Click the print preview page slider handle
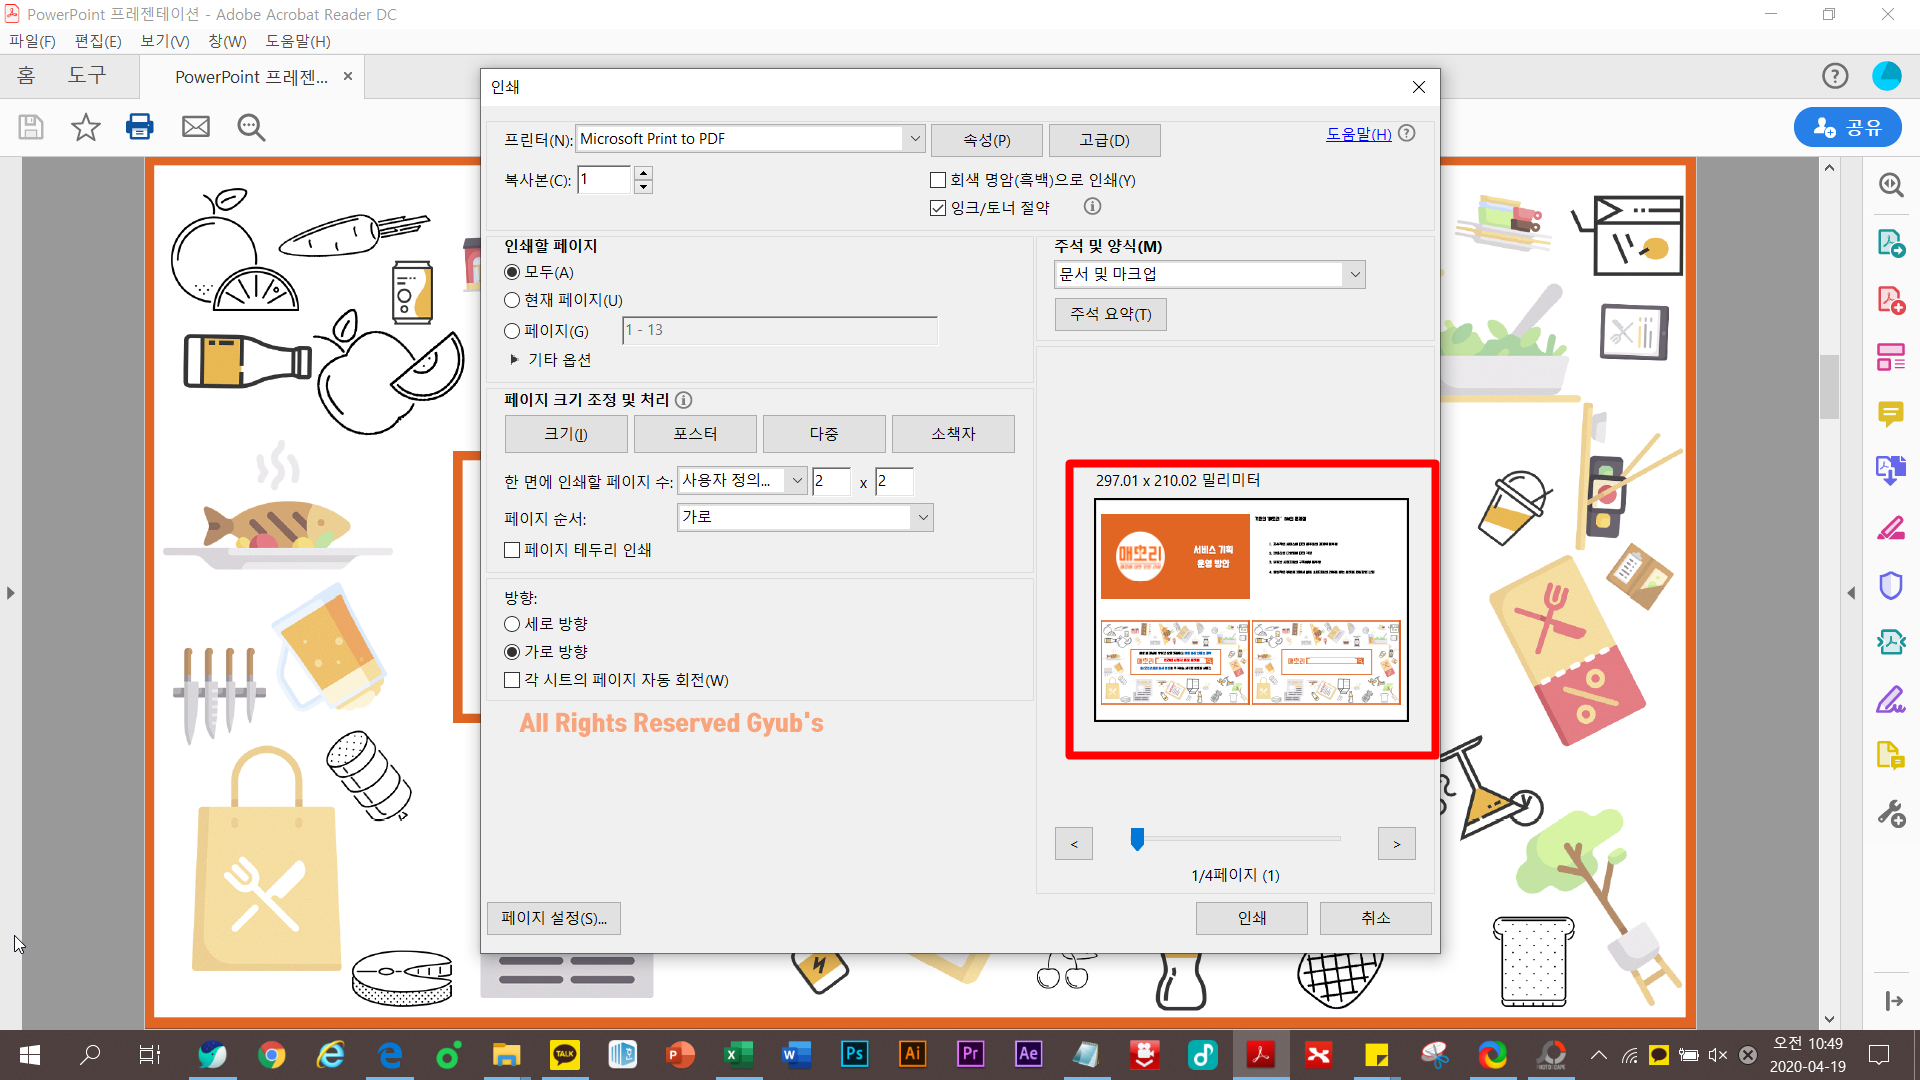 (1137, 839)
